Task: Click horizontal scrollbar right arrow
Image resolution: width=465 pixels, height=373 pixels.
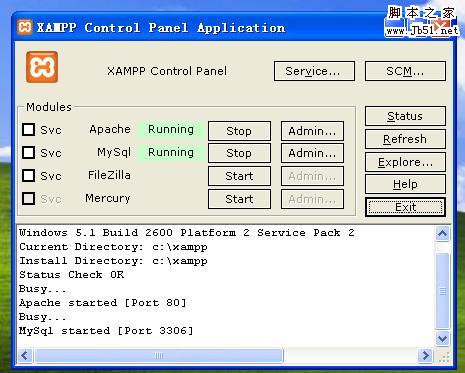Action: click(x=426, y=355)
